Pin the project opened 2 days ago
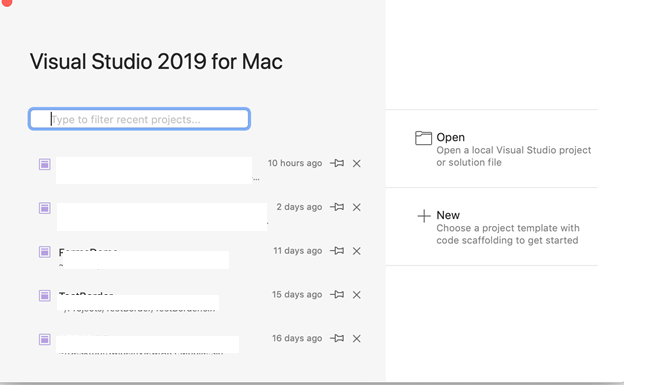Image resolution: width=646 pixels, height=388 pixels. click(337, 207)
